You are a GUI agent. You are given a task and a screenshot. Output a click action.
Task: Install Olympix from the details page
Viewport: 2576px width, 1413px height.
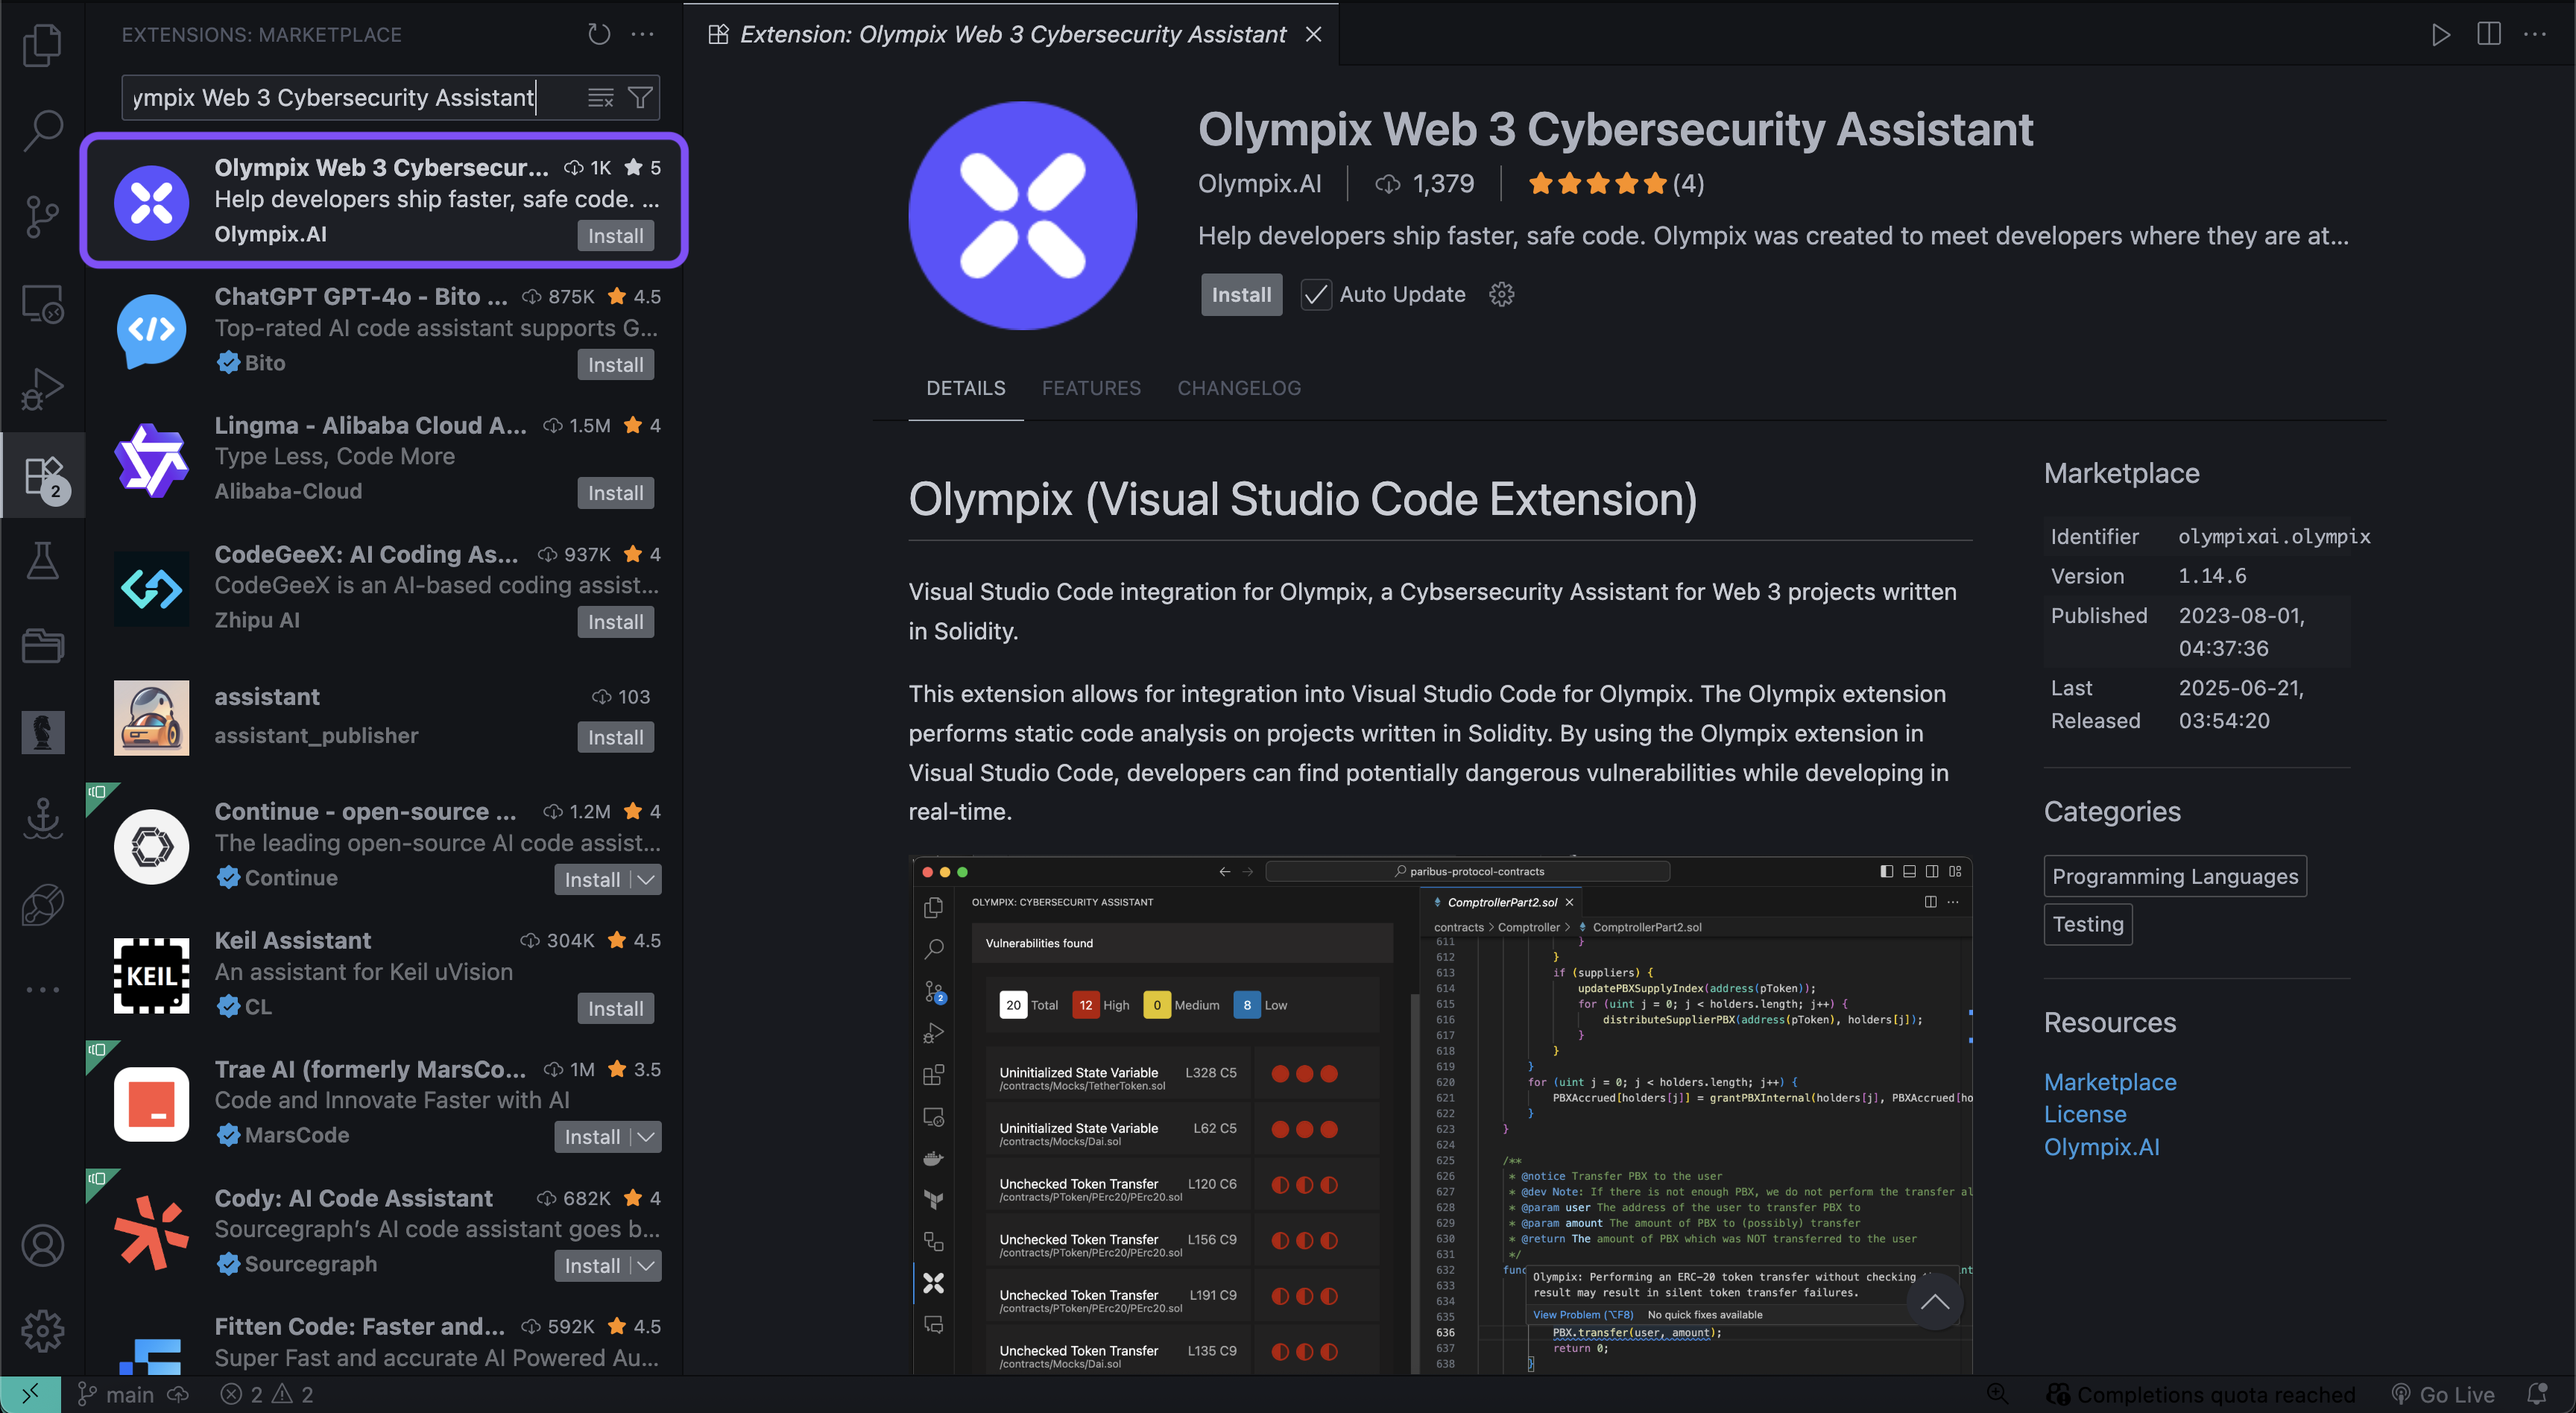click(1241, 294)
